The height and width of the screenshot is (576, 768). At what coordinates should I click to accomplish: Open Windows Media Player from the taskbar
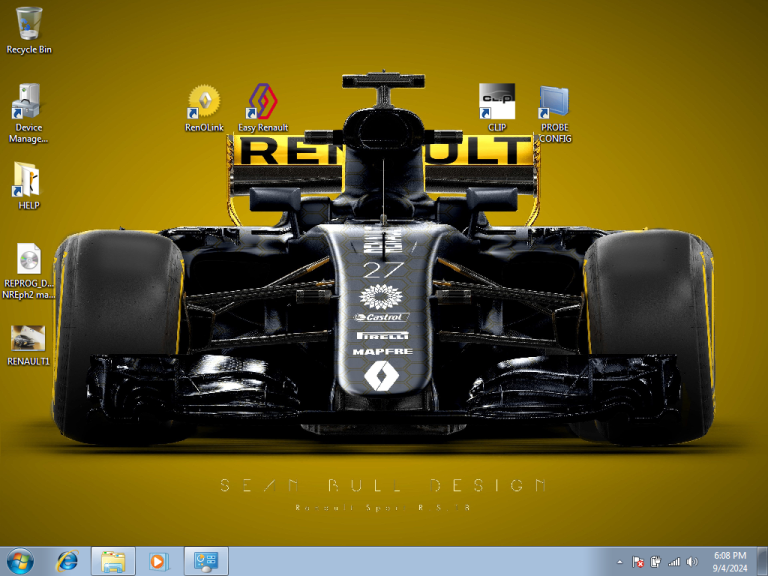click(x=159, y=561)
